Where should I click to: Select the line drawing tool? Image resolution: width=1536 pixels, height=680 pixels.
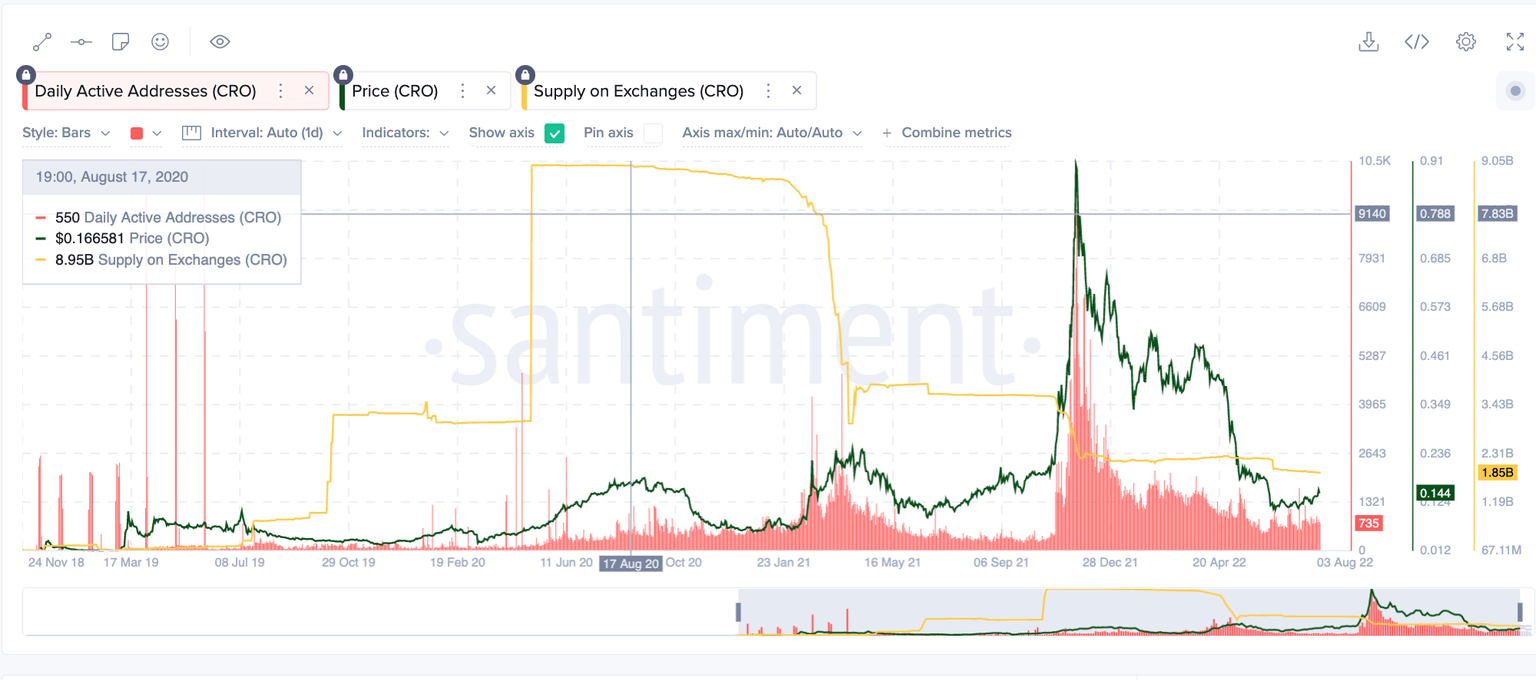coord(42,41)
